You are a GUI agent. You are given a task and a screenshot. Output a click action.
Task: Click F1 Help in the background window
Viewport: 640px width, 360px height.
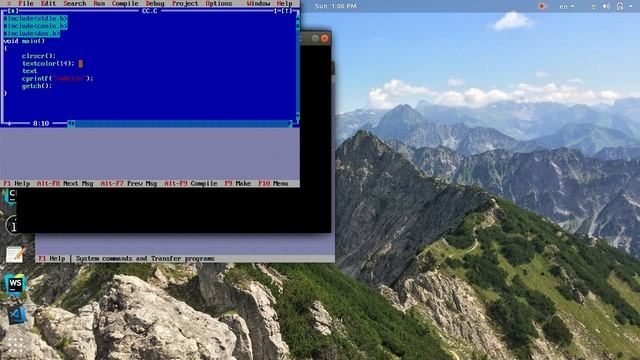point(51,258)
